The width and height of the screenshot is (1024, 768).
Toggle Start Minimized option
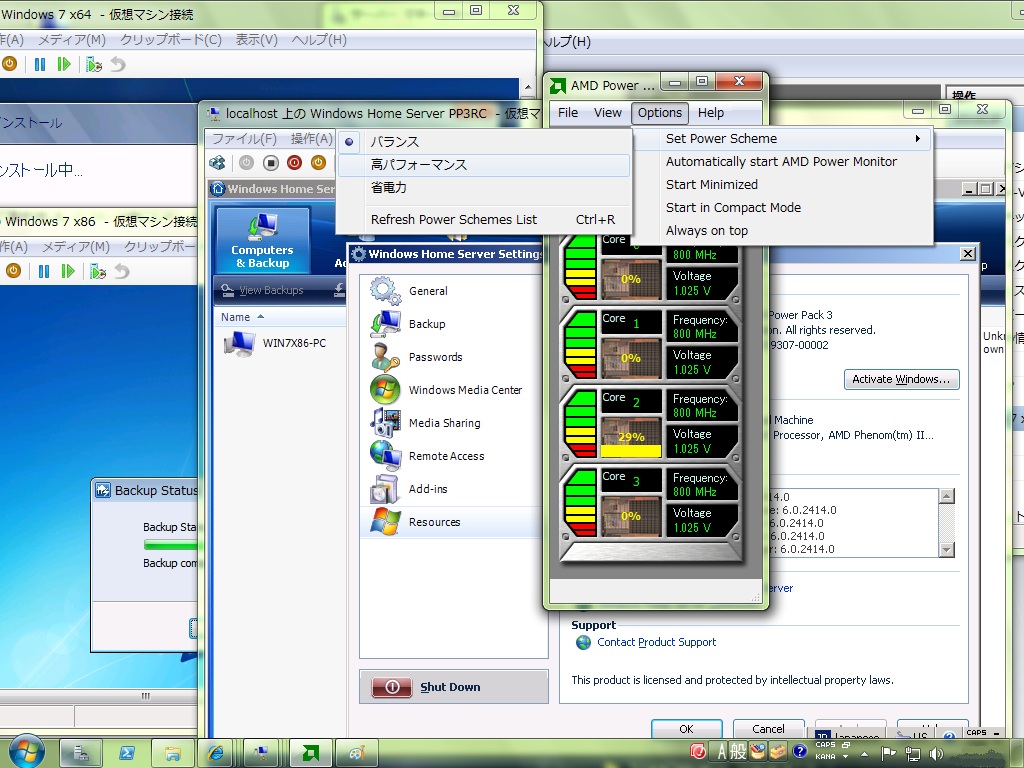pos(782,184)
